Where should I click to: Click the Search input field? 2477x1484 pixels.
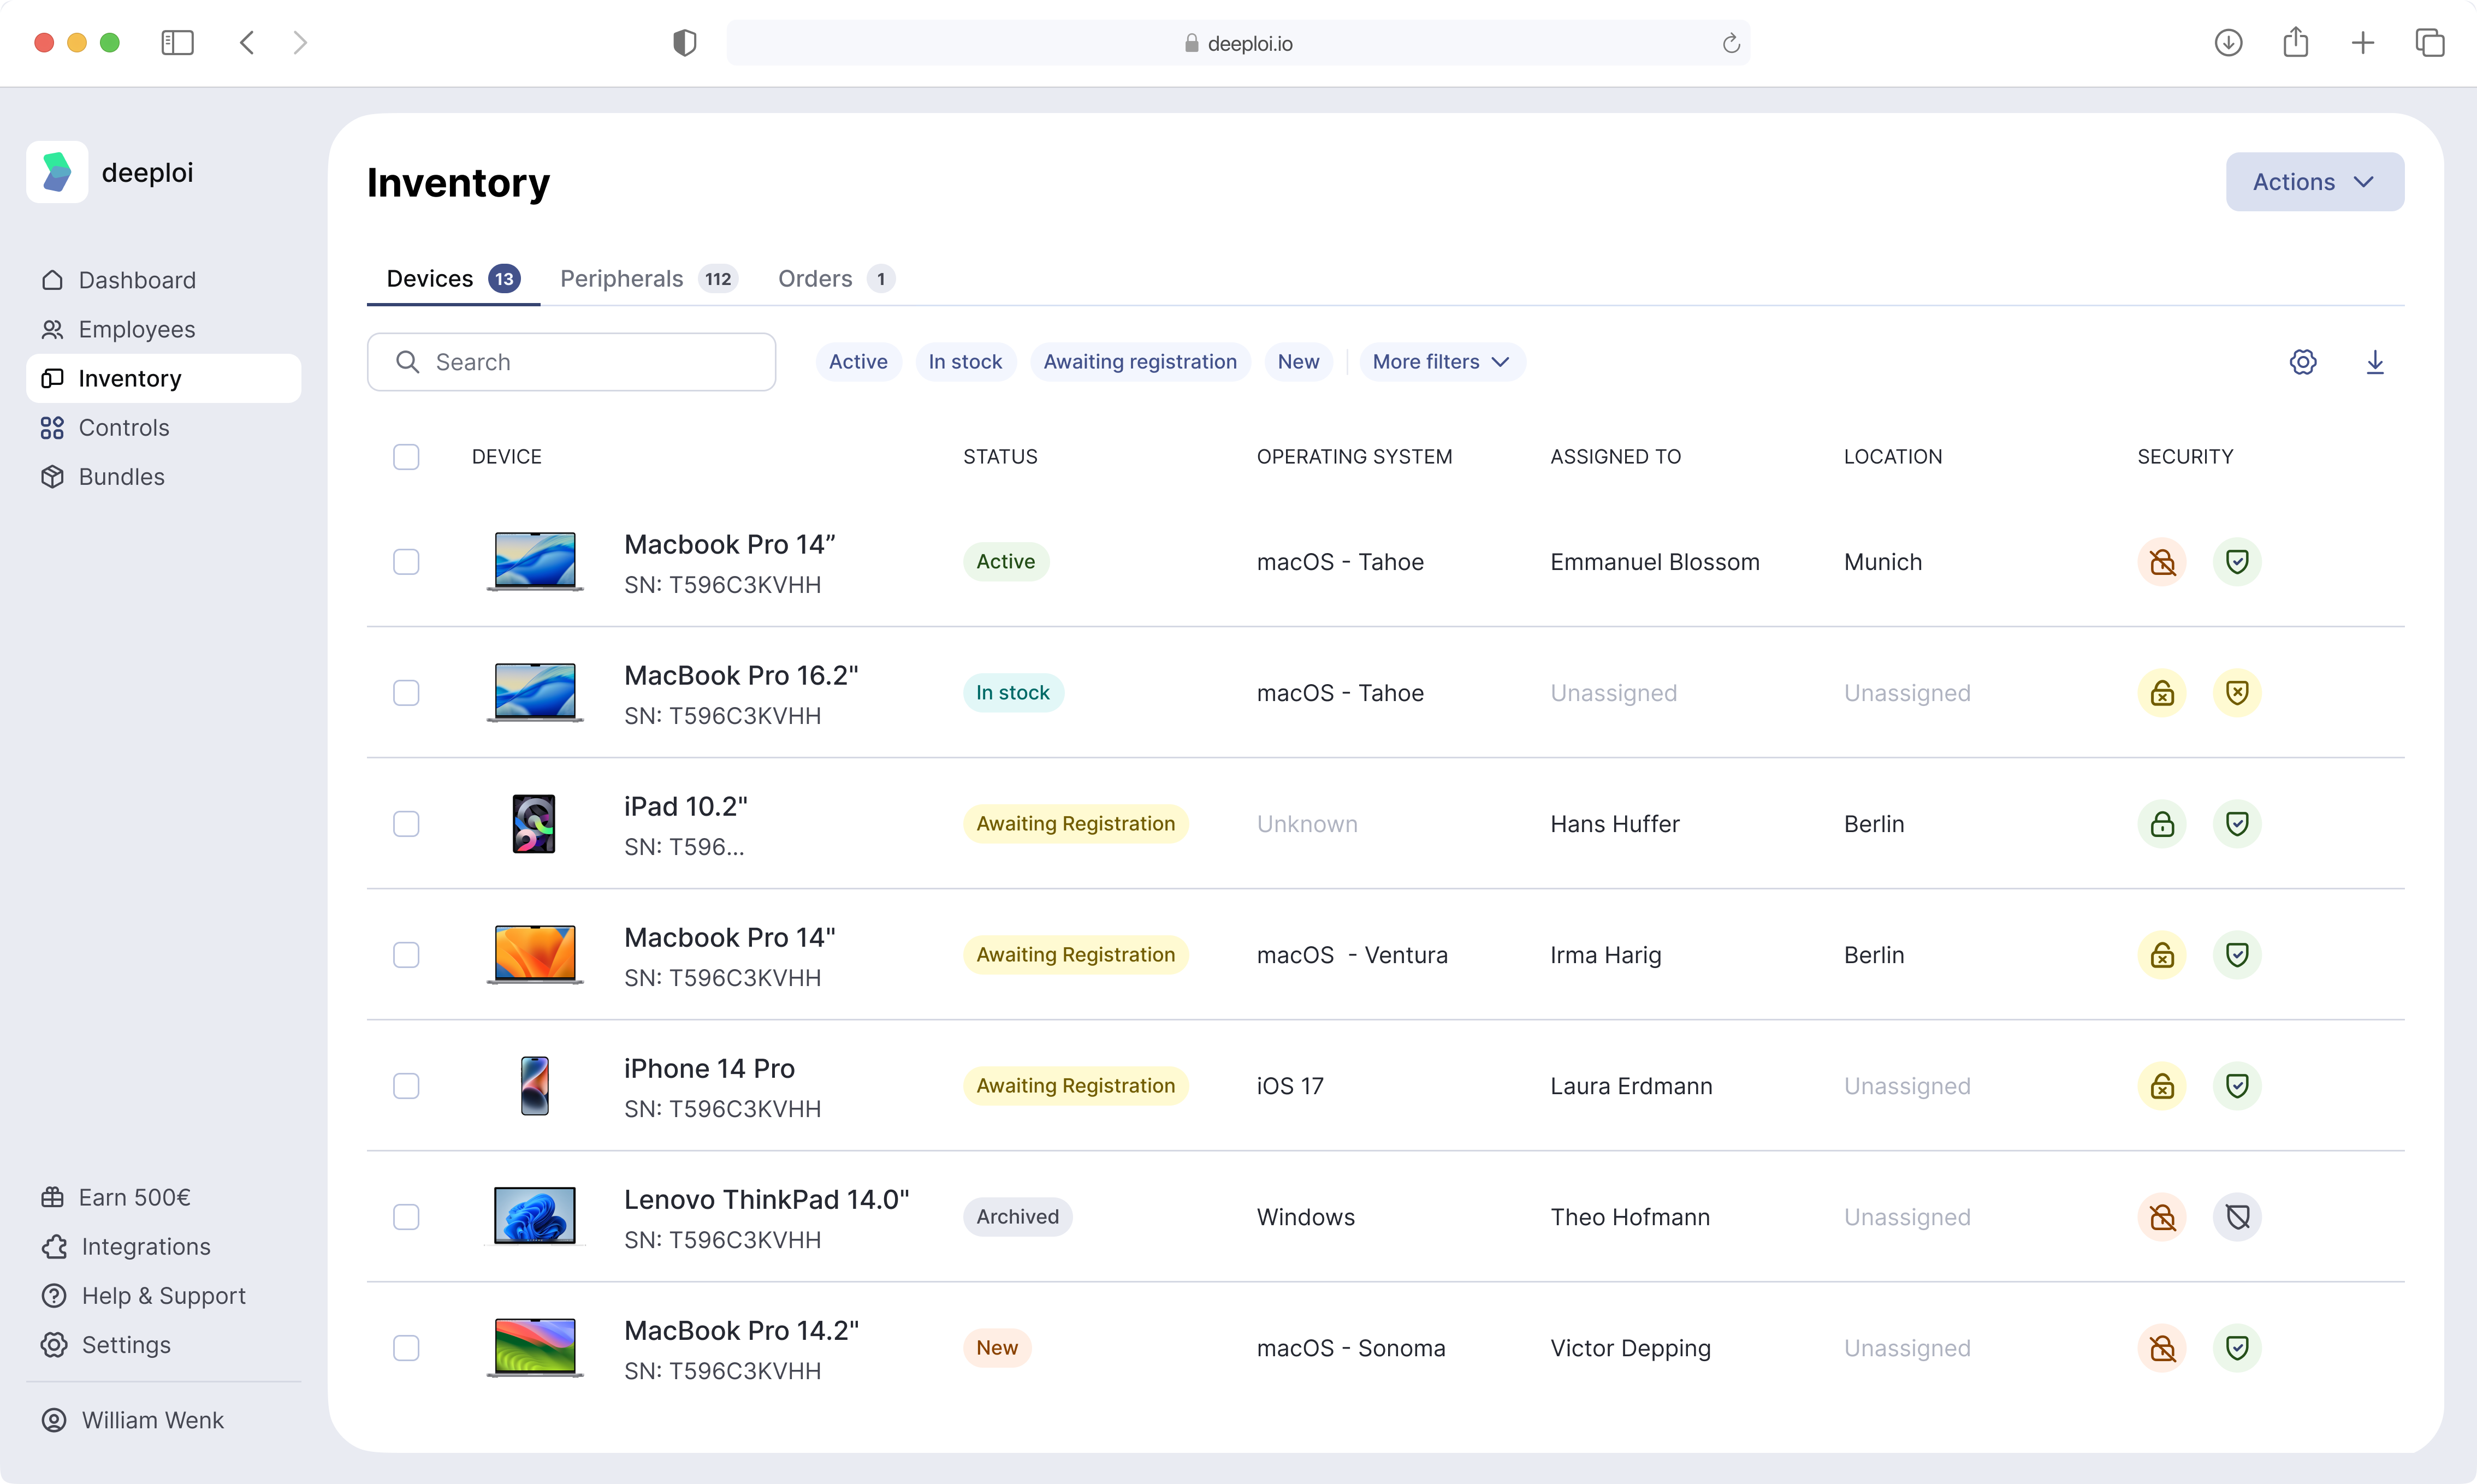pos(571,362)
